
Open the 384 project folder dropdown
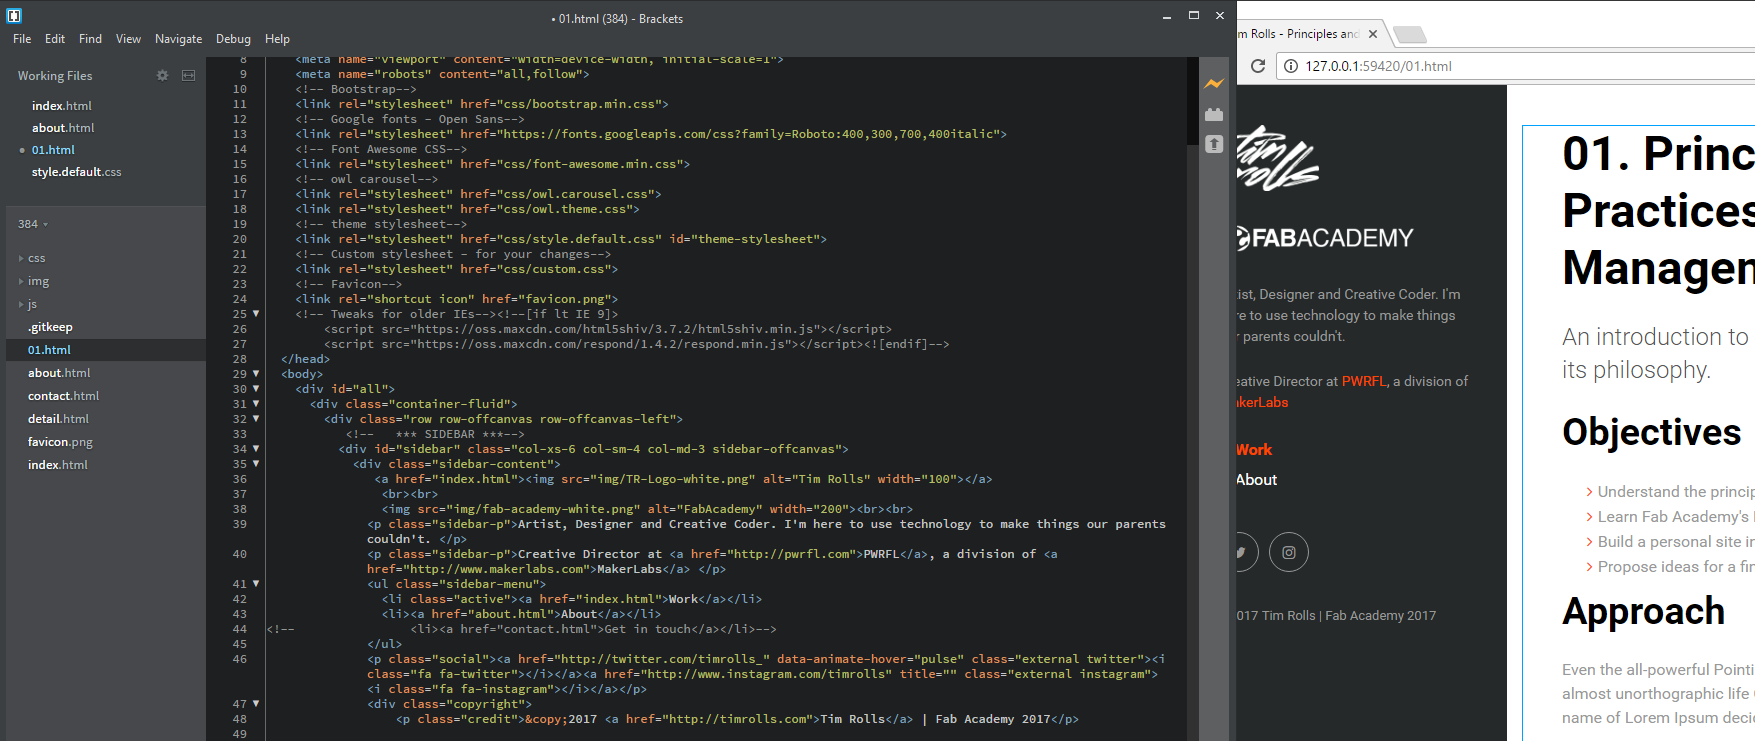(33, 224)
